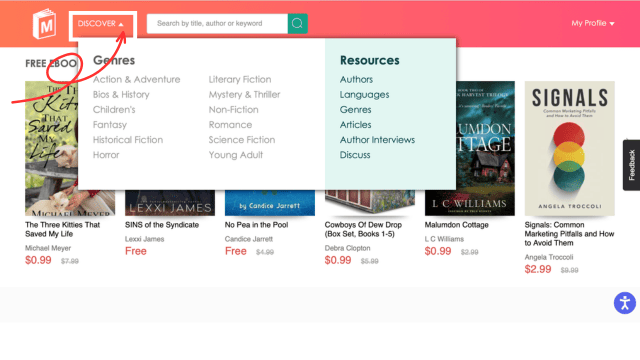Click the $0.99 price under Malumdon Cottage
Viewport: 640px width, 360px height.
coord(438,251)
